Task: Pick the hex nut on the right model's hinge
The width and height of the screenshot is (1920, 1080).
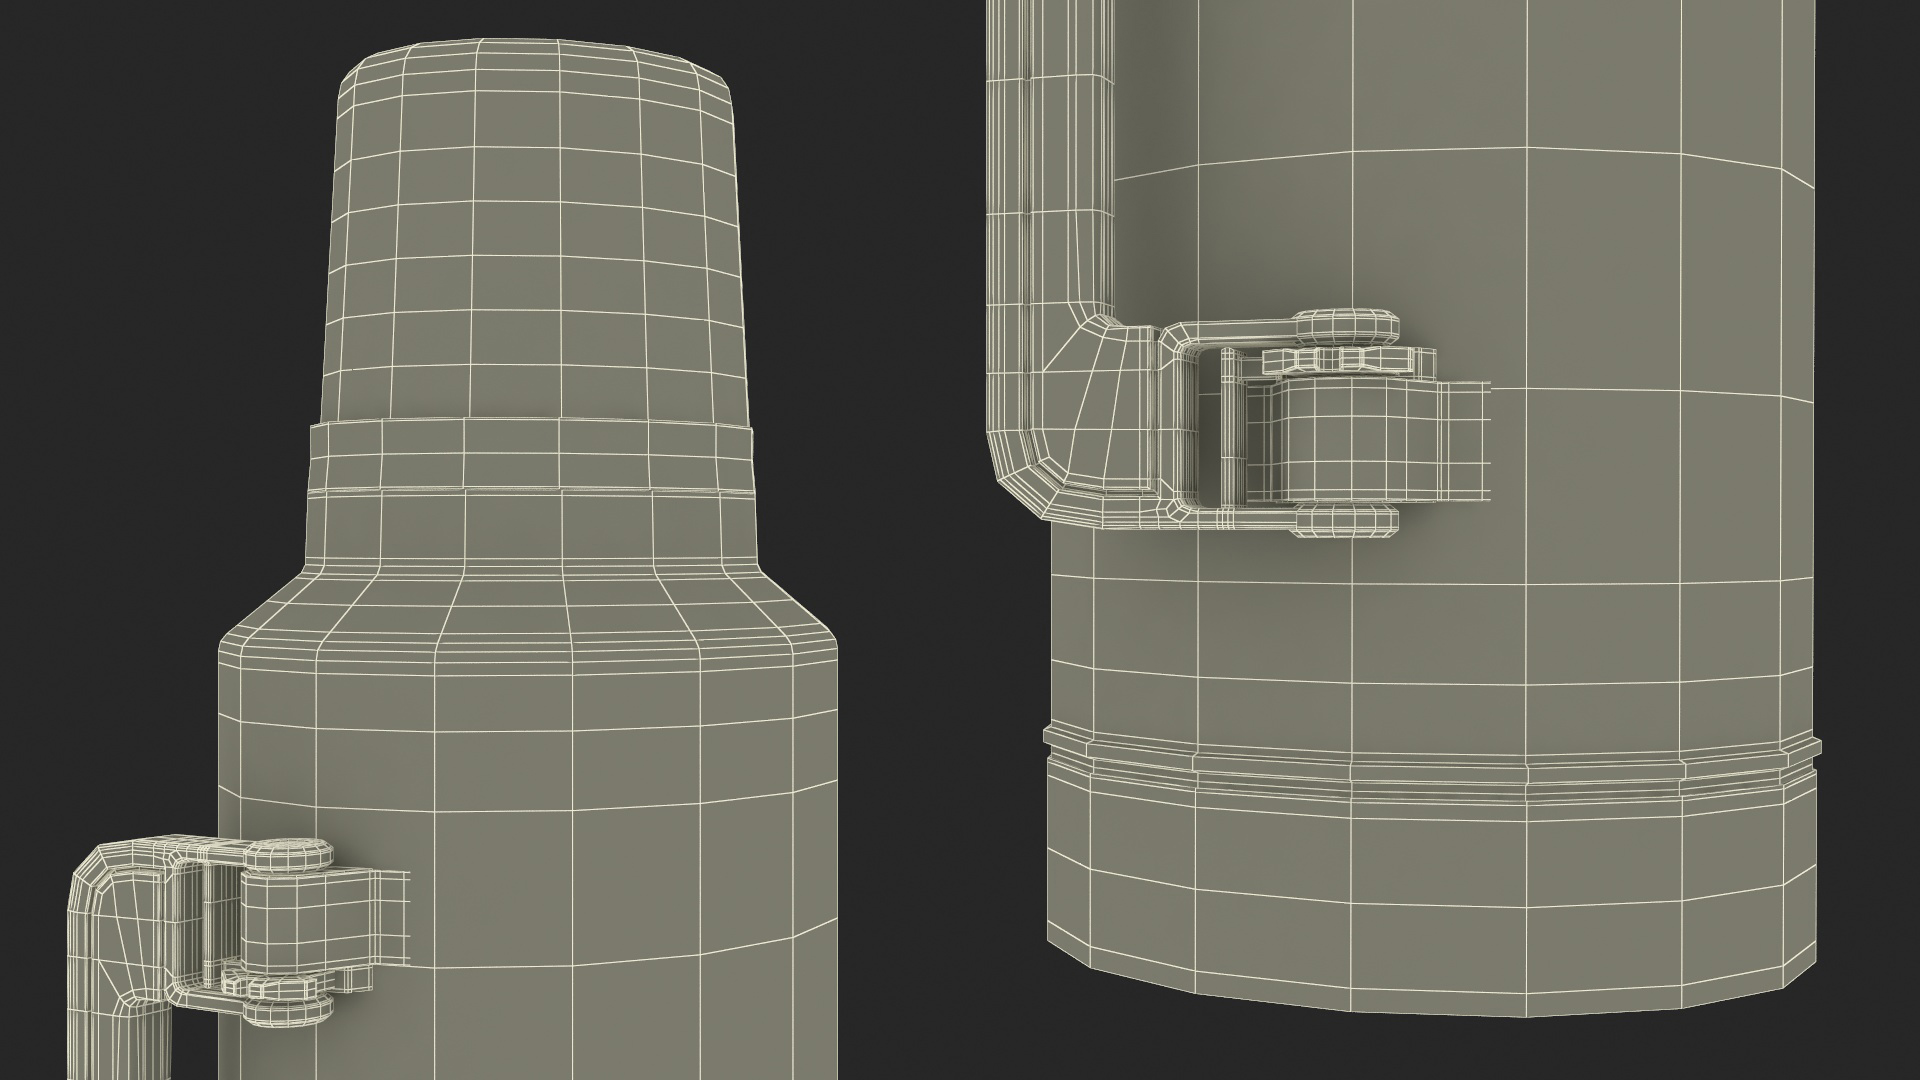Action: [x=1349, y=361]
